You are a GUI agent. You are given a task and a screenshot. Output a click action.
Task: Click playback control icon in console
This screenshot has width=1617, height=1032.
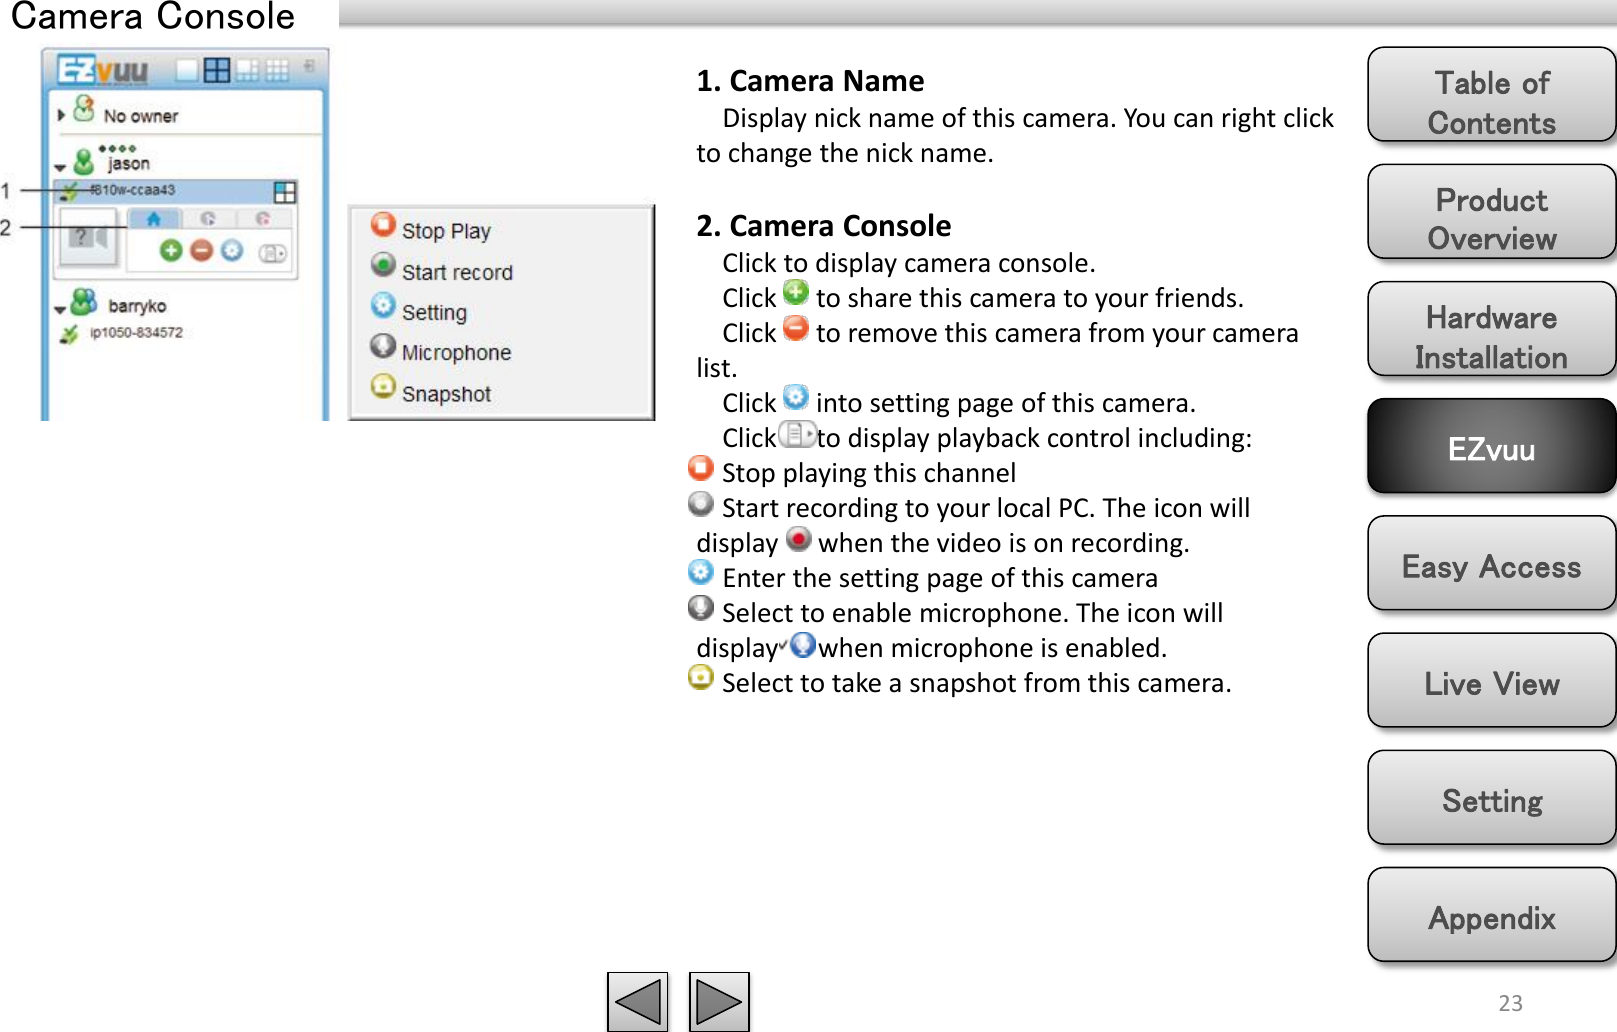pos(273,253)
